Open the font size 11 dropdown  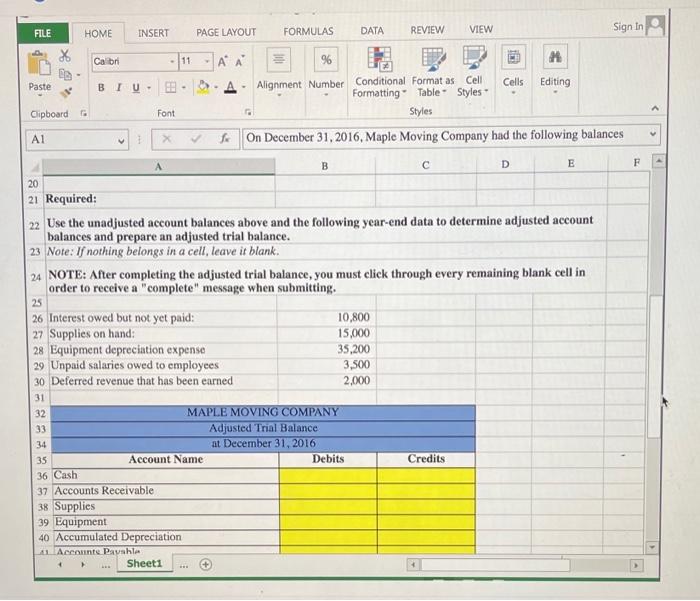[207, 61]
